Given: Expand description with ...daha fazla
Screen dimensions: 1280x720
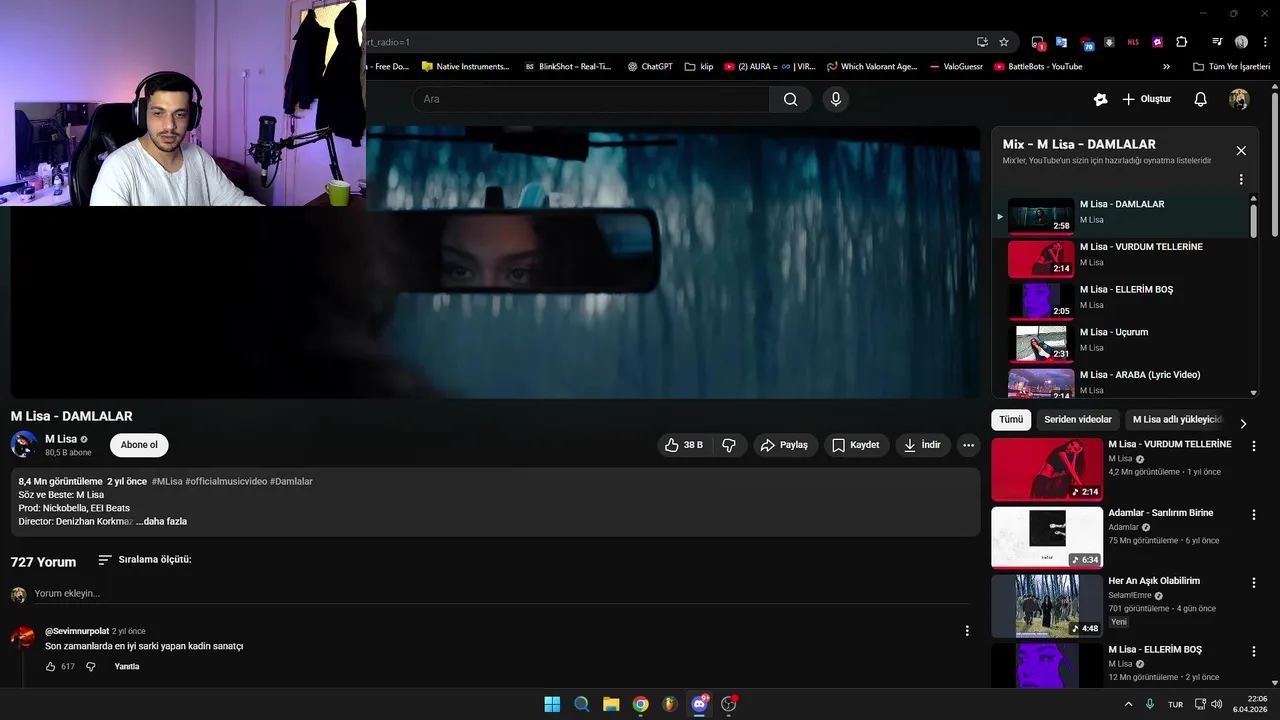Looking at the screenshot, I should point(163,521).
